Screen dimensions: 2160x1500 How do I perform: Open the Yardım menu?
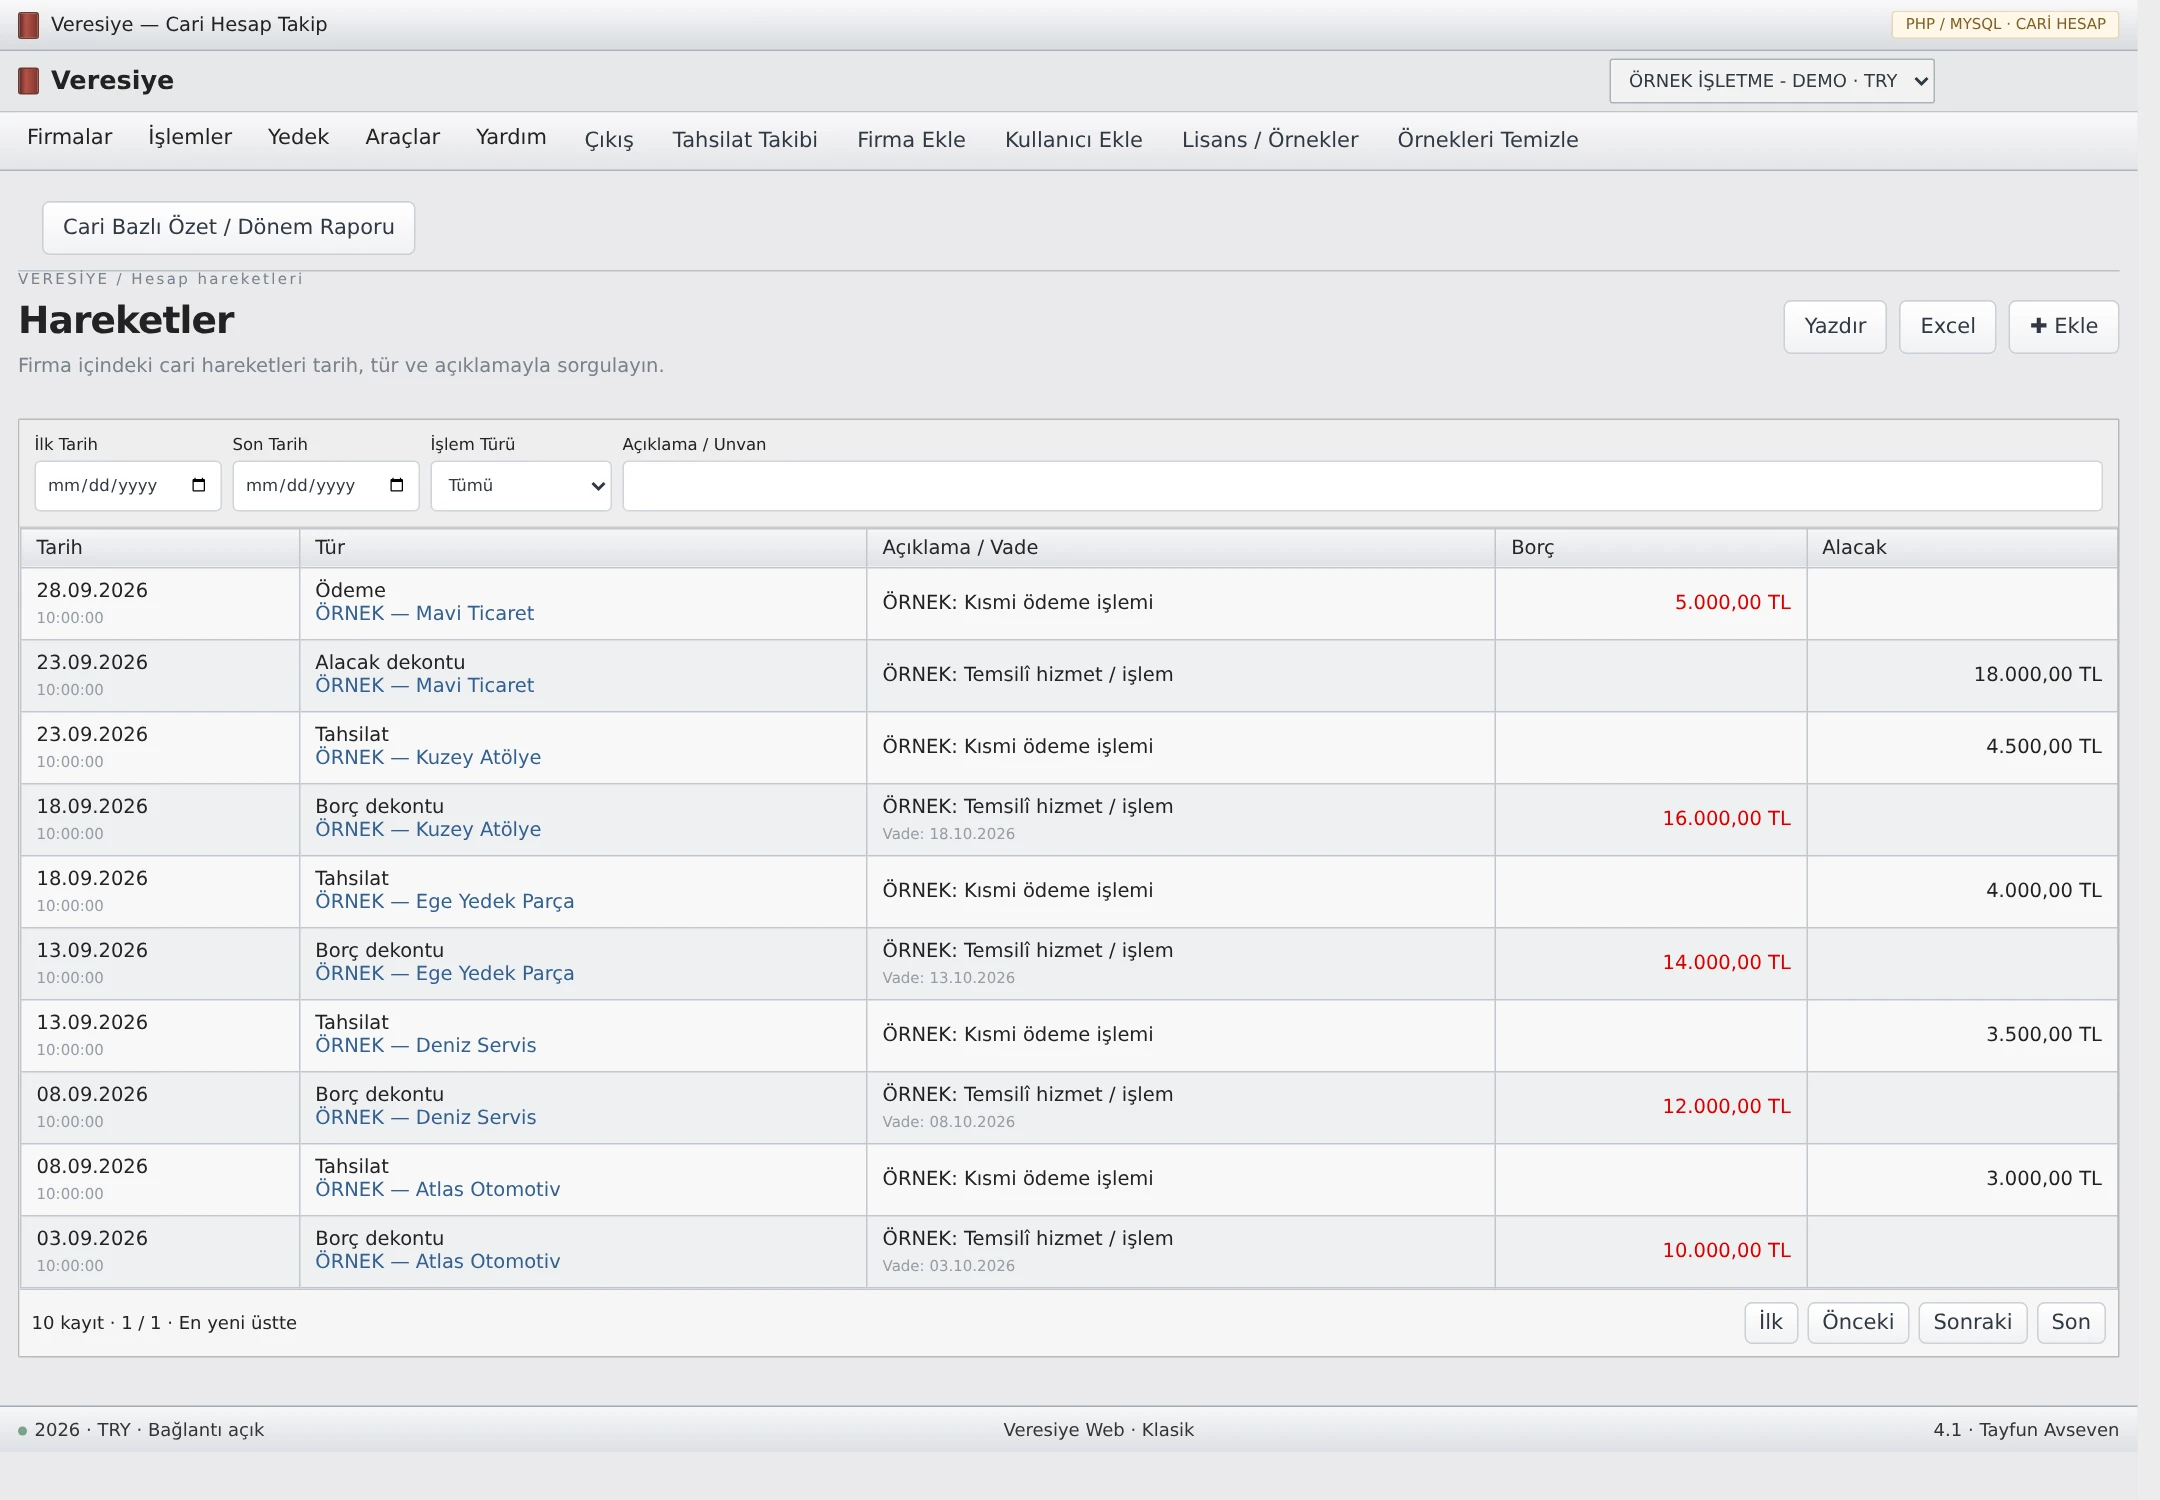pos(511,137)
